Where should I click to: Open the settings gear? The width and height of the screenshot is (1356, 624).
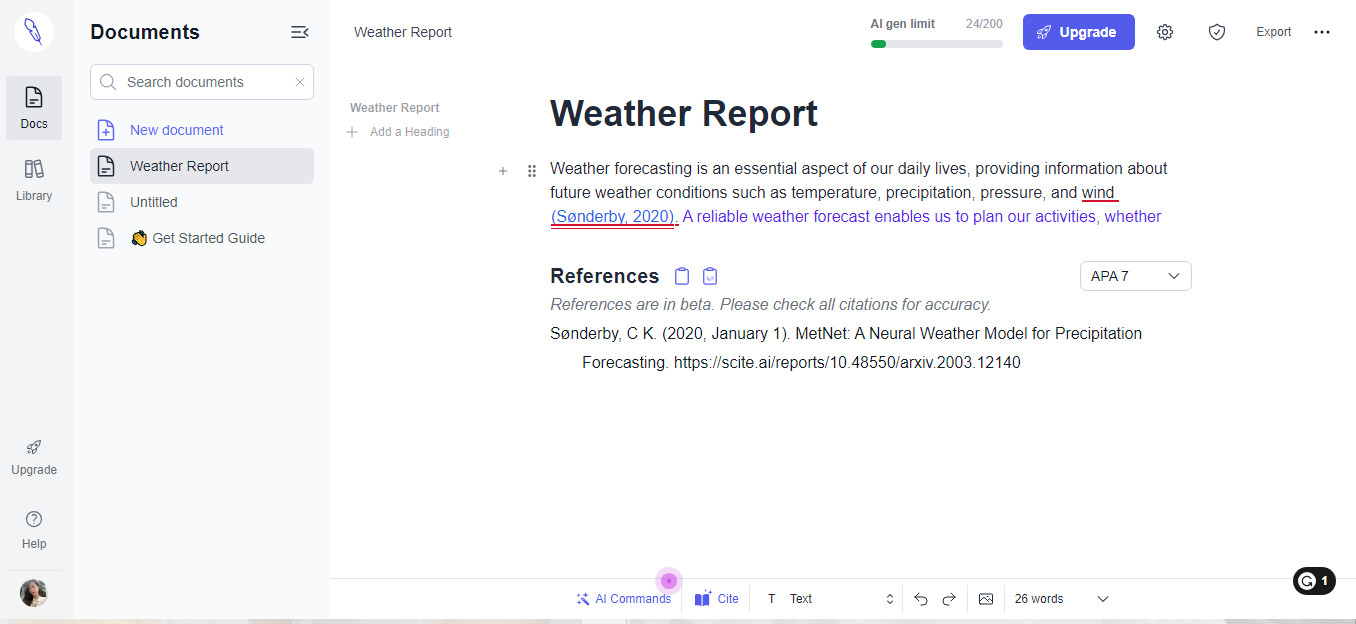1165,32
